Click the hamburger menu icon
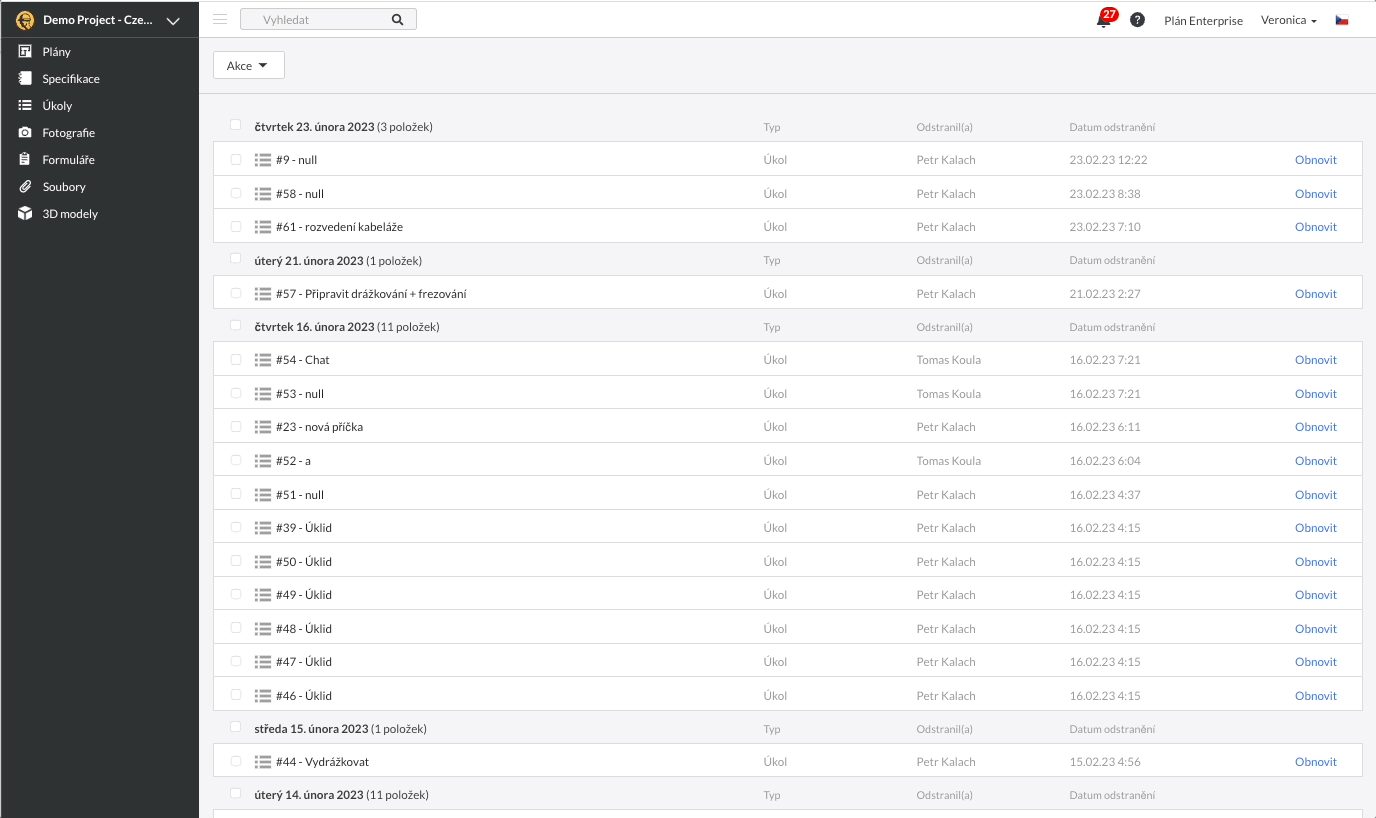This screenshot has width=1376, height=818. [x=220, y=19]
